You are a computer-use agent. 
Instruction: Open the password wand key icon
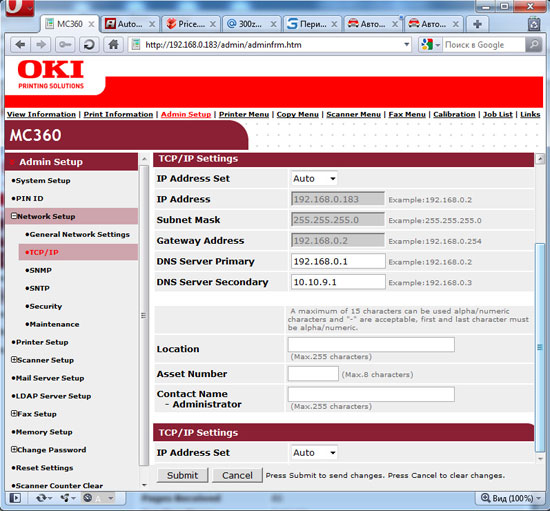[65, 45]
